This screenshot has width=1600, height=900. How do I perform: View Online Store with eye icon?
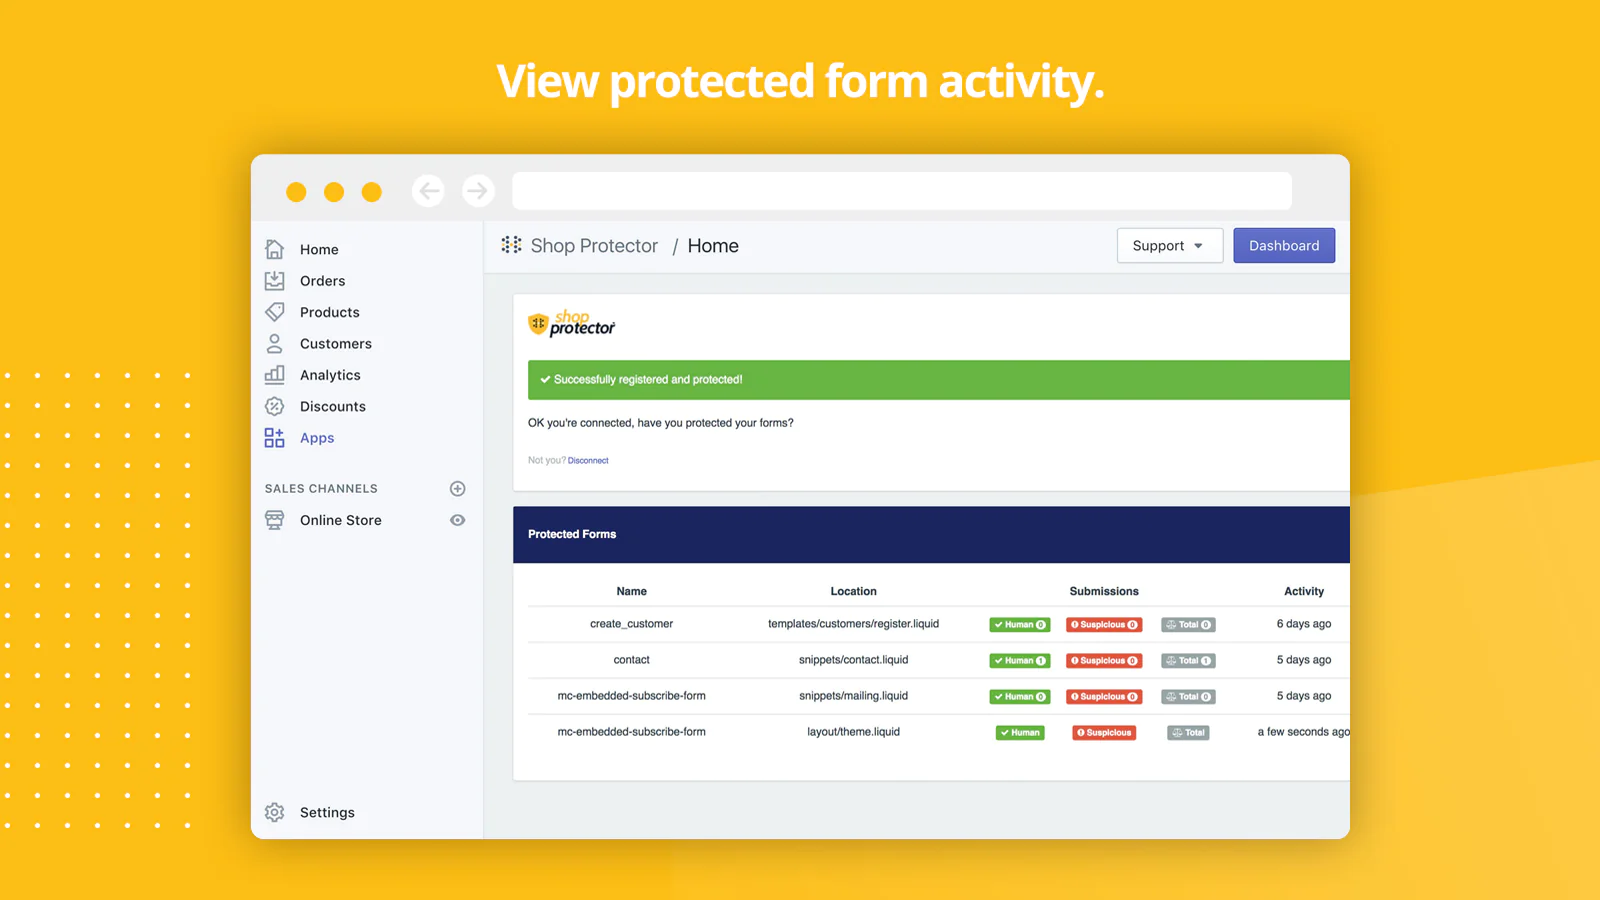coord(458,520)
